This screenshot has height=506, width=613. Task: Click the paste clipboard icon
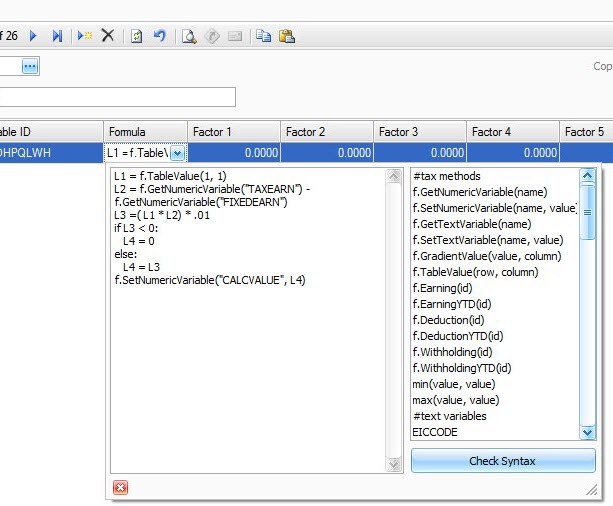tap(287, 36)
